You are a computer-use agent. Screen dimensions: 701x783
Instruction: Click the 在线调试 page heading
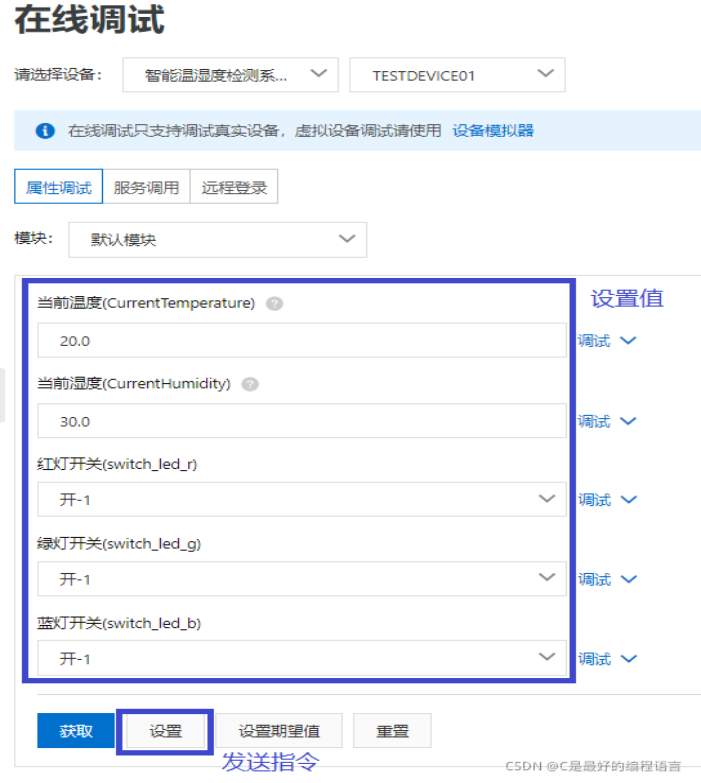tap(90, 19)
